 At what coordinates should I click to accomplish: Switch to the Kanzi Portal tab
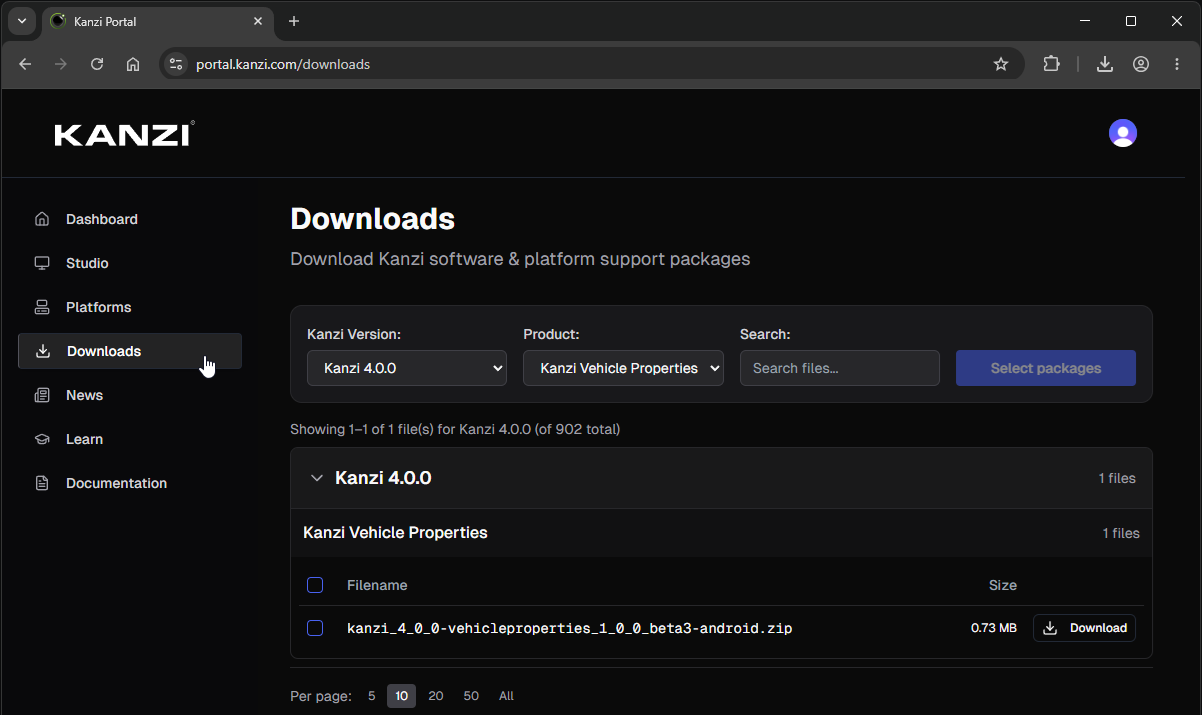click(x=157, y=21)
